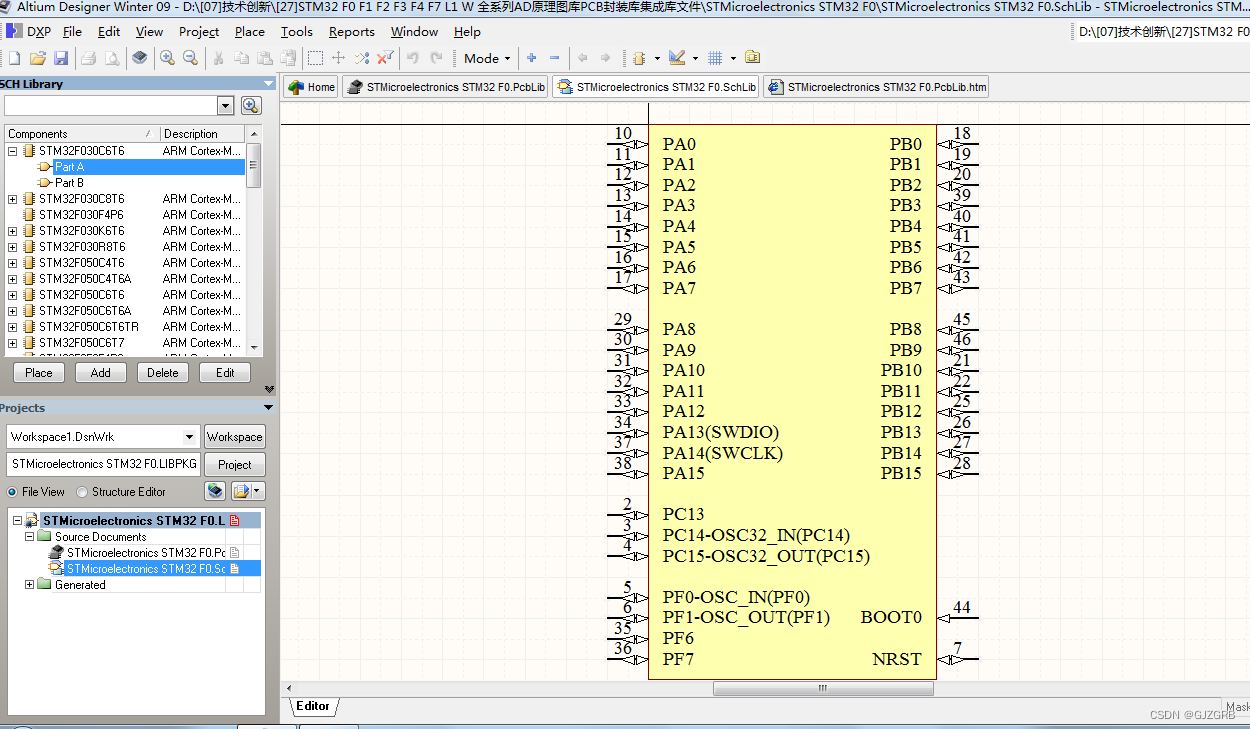This screenshot has width=1250, height=729.
Task: Switch to the STMicroelectronics STM32 F0.PcbLib tab
Action: (444, 86)
